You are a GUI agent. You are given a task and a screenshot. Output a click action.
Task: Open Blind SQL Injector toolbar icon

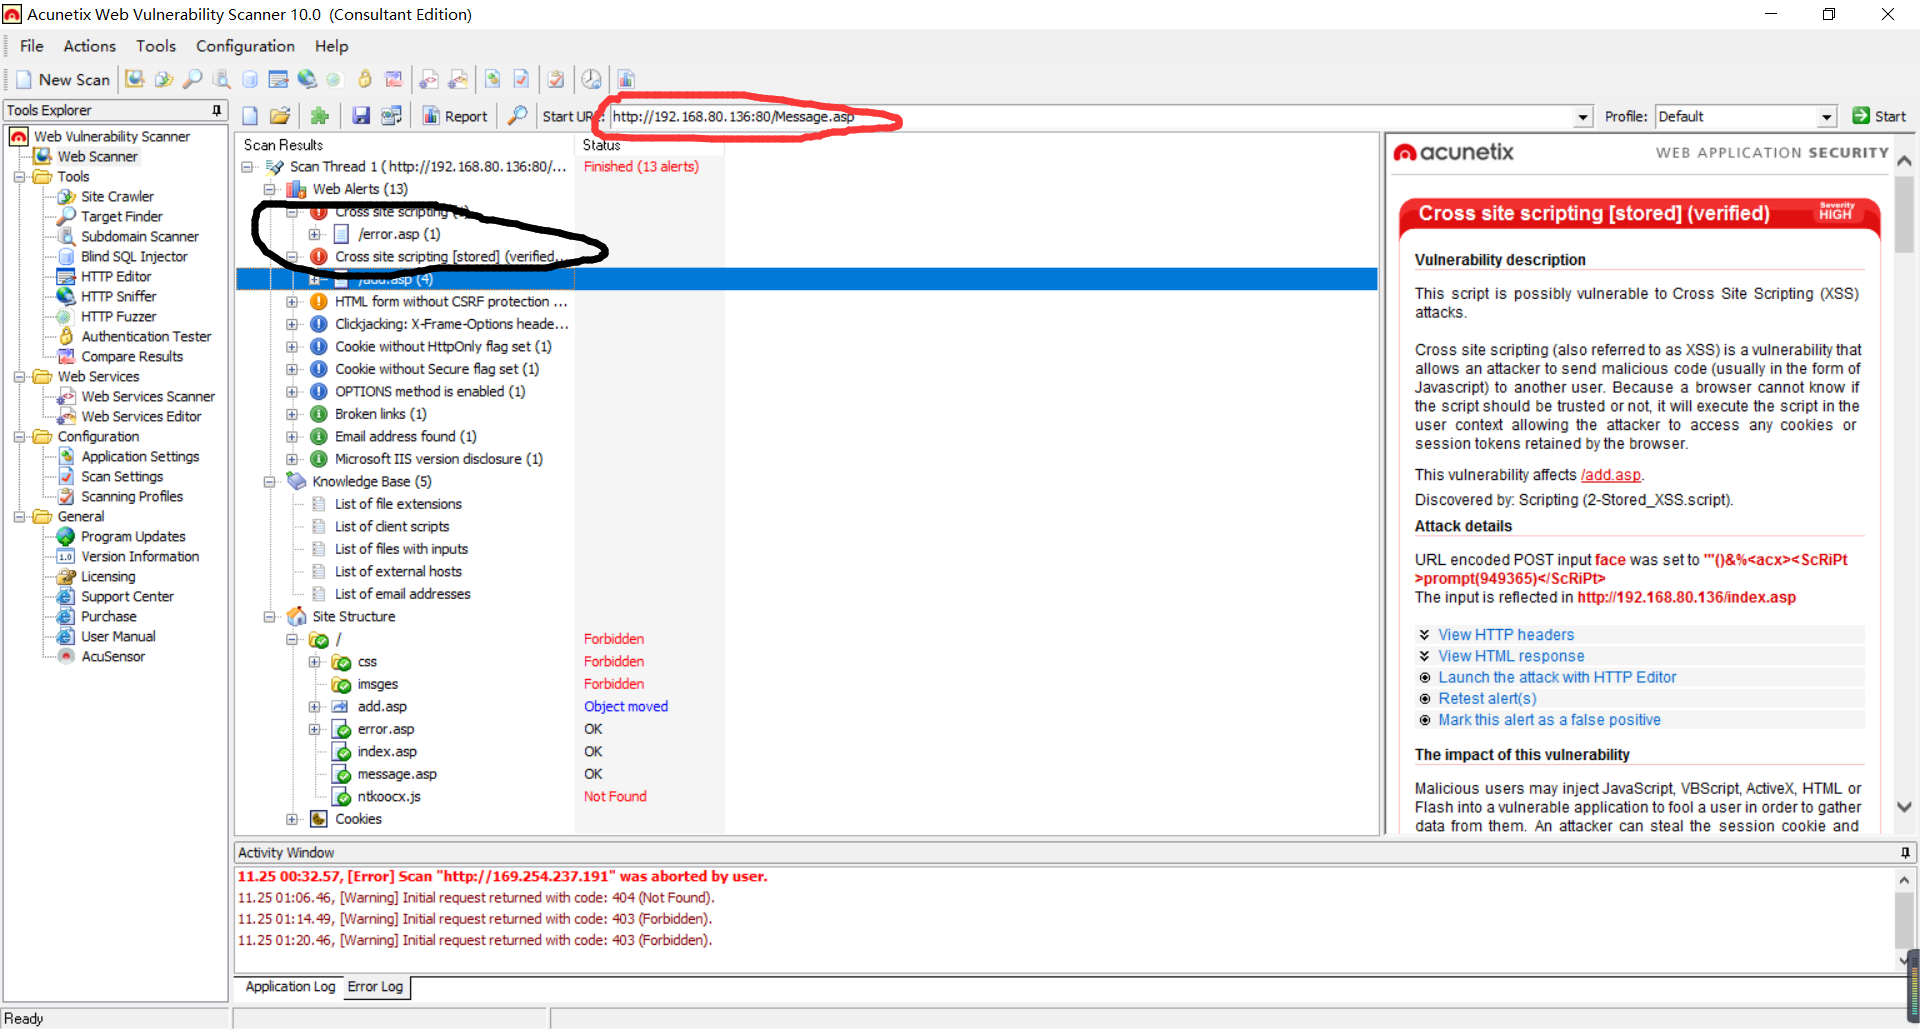(250, 79)
